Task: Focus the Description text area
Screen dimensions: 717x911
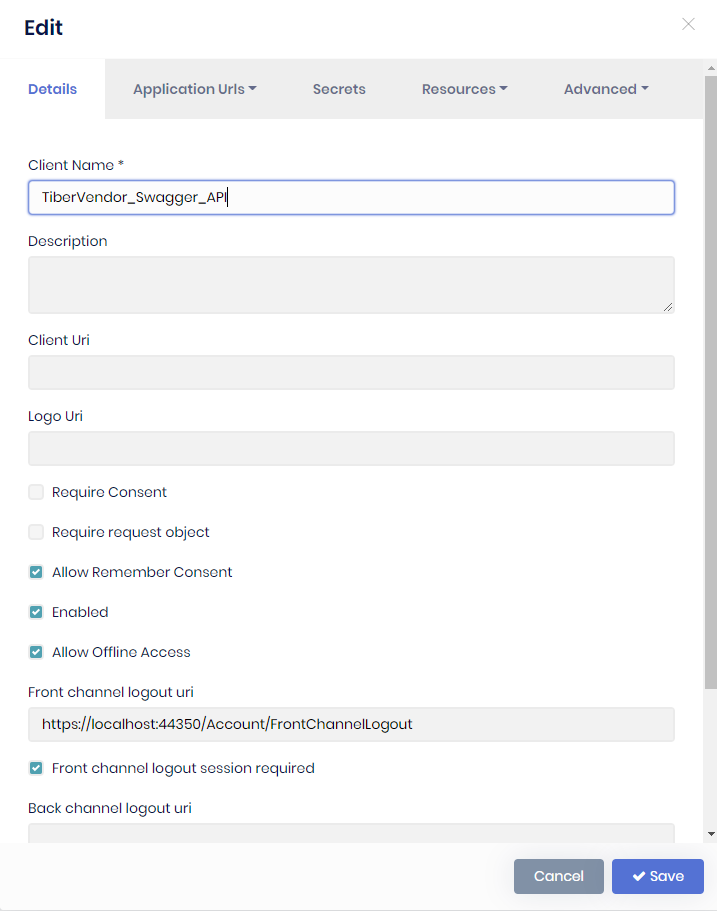Action: pyautogui.click(x=350, y=284)
